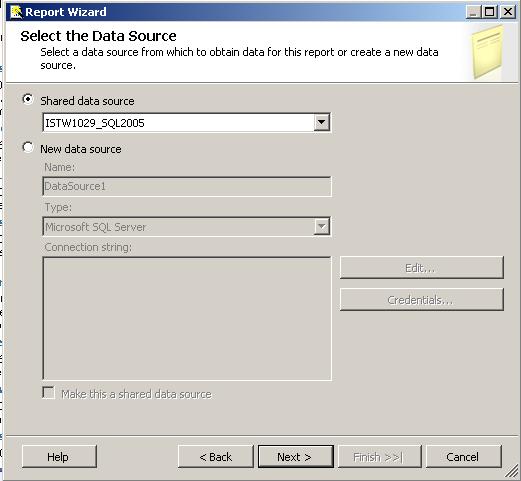
Task: Click the Credentials... button
Action: 422,299
